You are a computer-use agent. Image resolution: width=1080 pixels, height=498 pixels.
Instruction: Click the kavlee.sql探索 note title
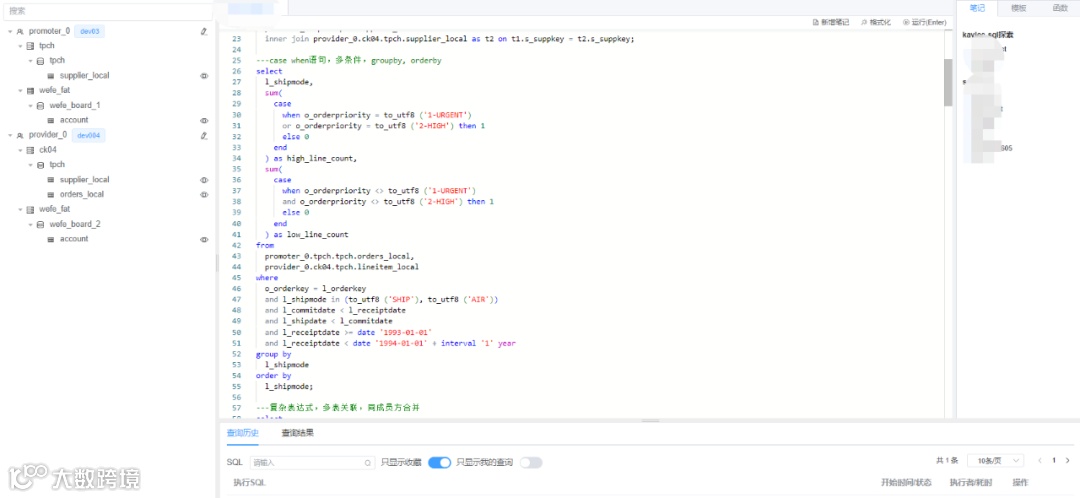[x=988, y=34]
